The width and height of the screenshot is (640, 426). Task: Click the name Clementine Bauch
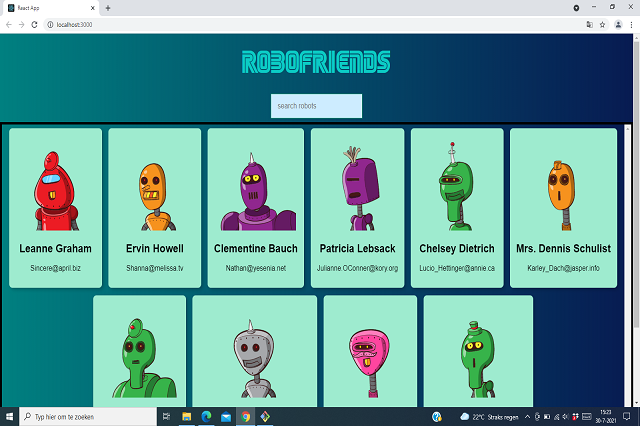256,248
